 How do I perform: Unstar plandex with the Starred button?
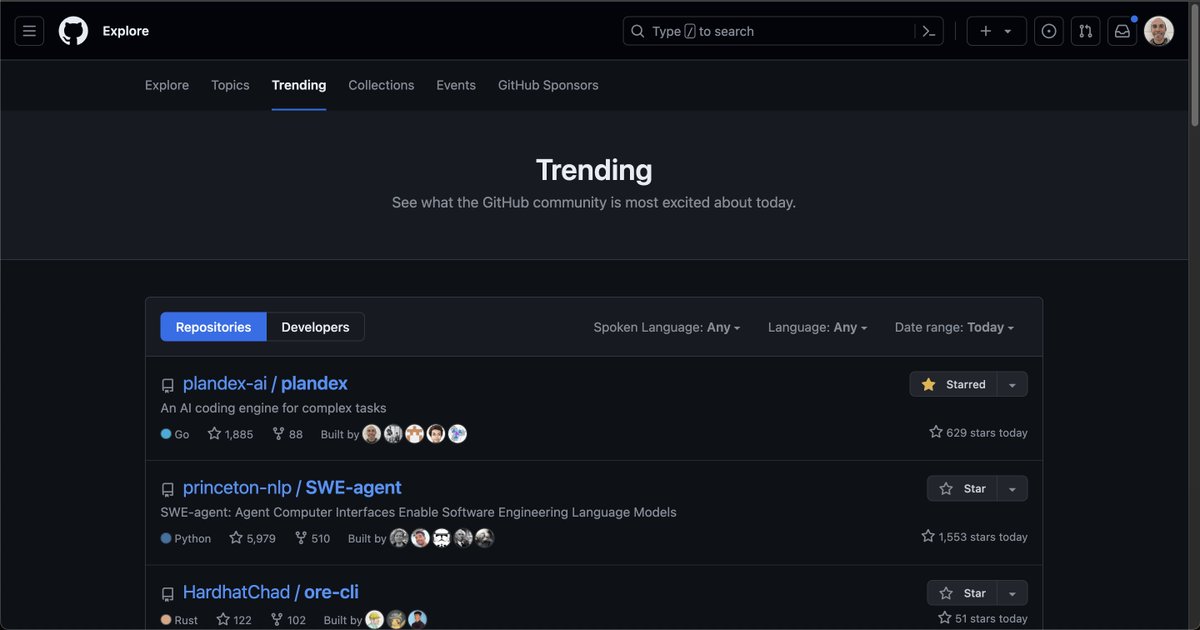[953, 384]
